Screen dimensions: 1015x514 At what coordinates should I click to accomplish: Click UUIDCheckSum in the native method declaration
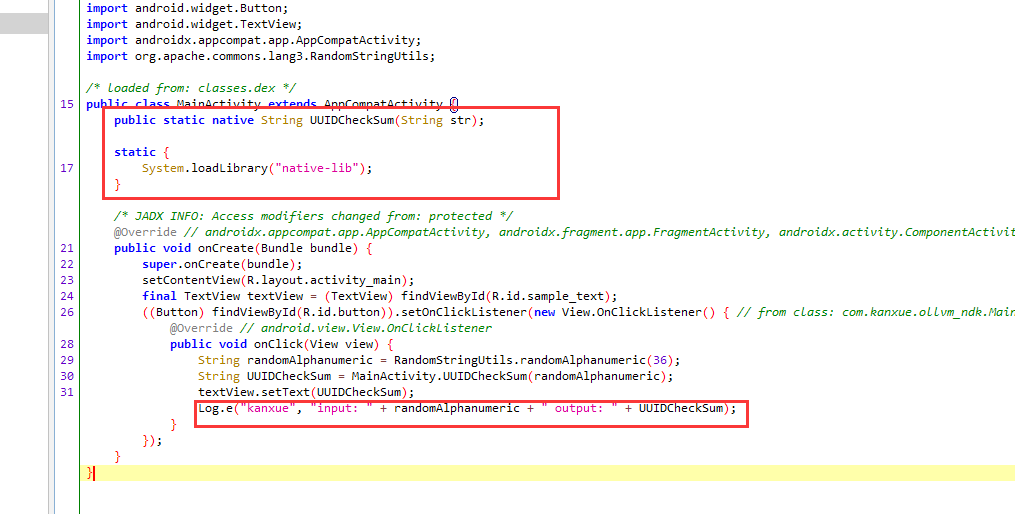coord(351,120)
